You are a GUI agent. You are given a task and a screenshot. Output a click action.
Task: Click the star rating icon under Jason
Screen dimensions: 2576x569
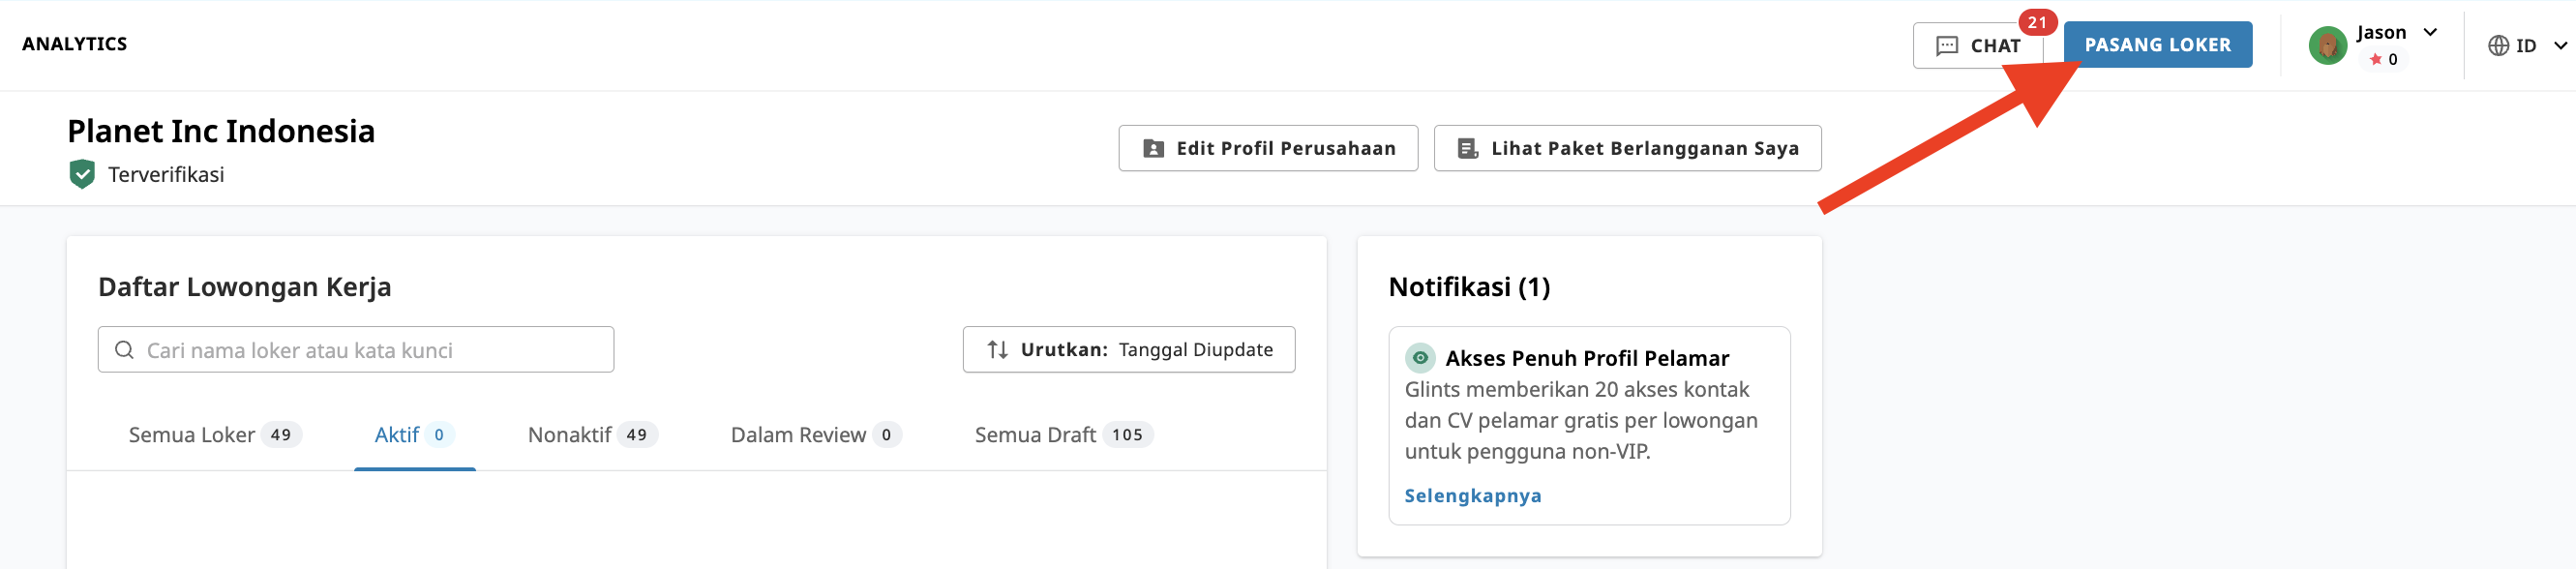point(2375,60)
